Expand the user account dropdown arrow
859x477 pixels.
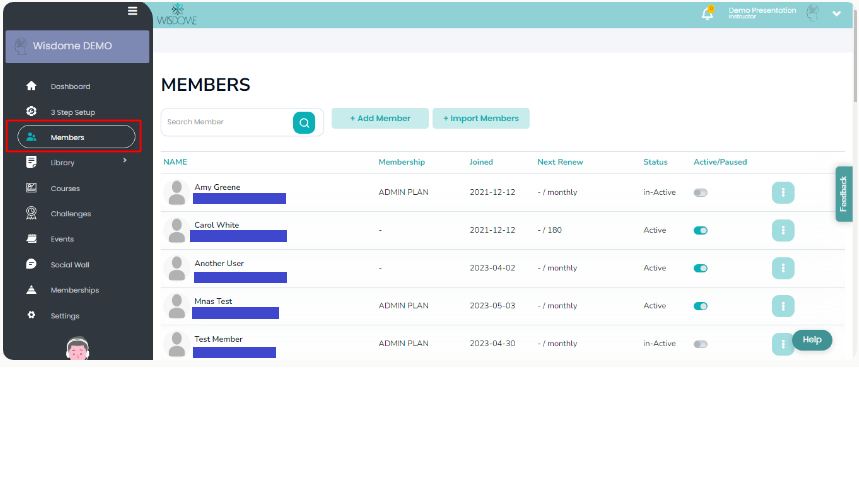coord(837,14)
